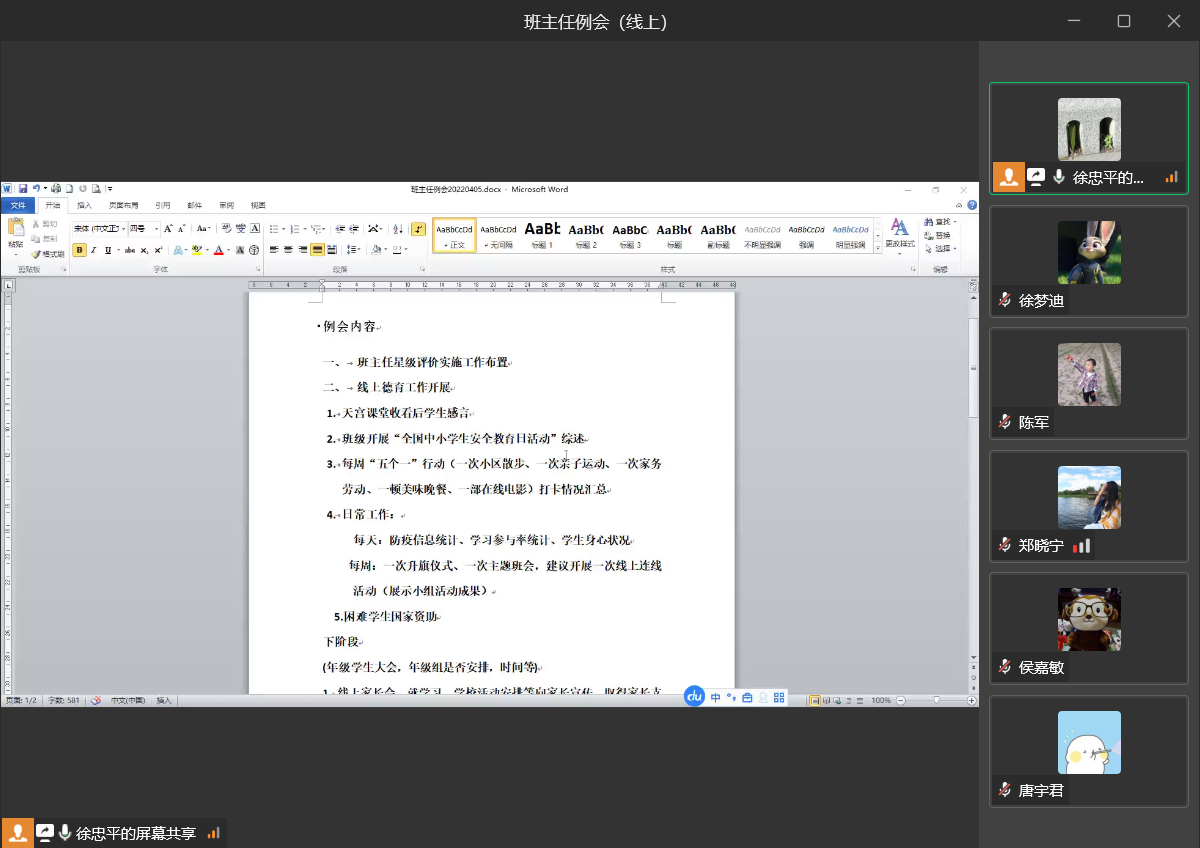Click the spell check icon in Word status bar

[96, 700]
